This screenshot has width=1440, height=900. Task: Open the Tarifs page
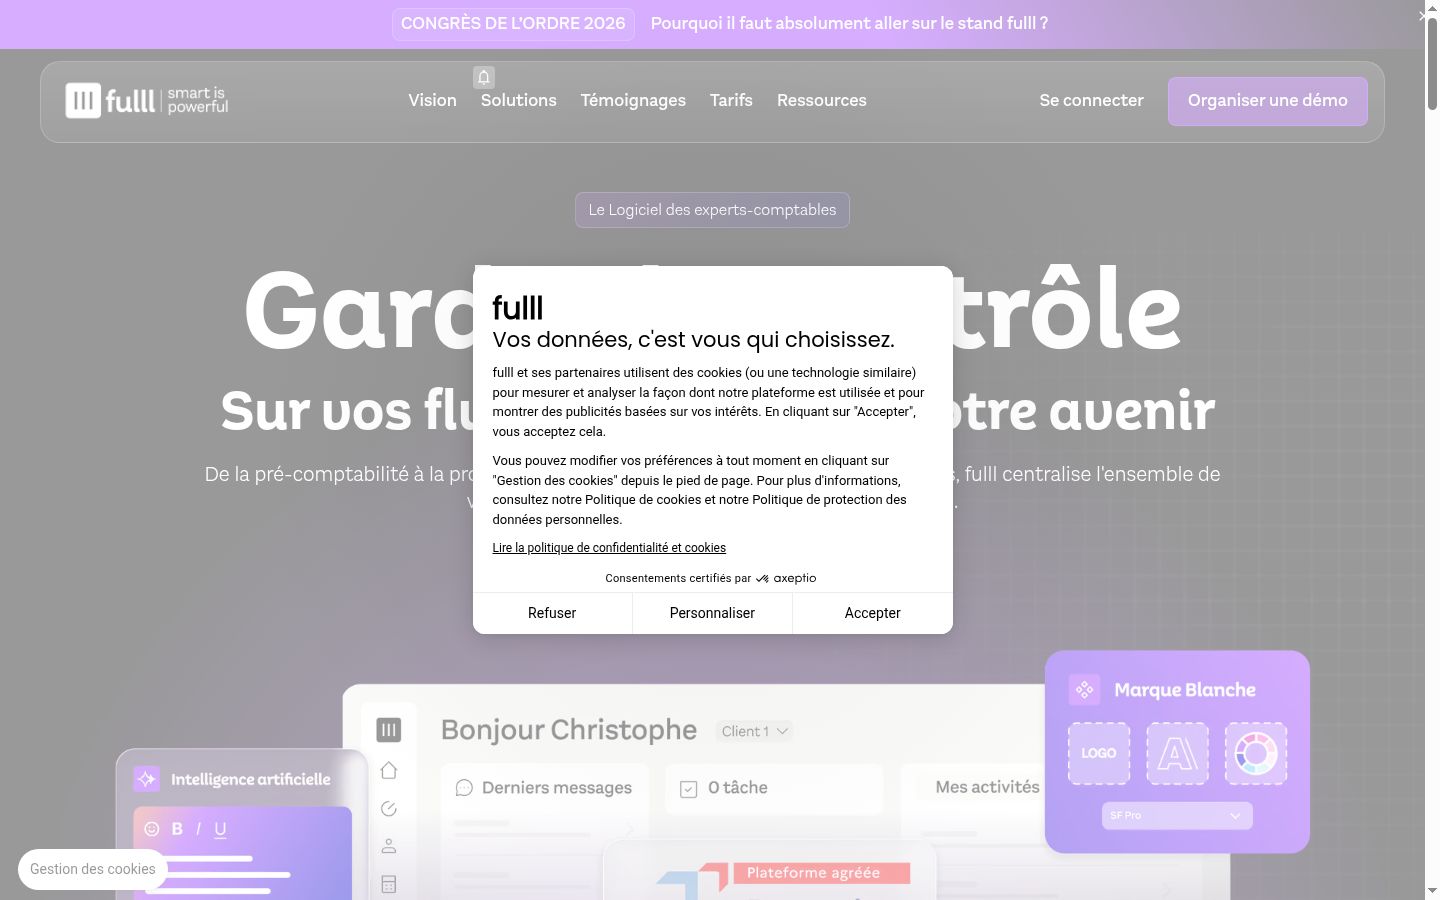click(x=731, y=100)
